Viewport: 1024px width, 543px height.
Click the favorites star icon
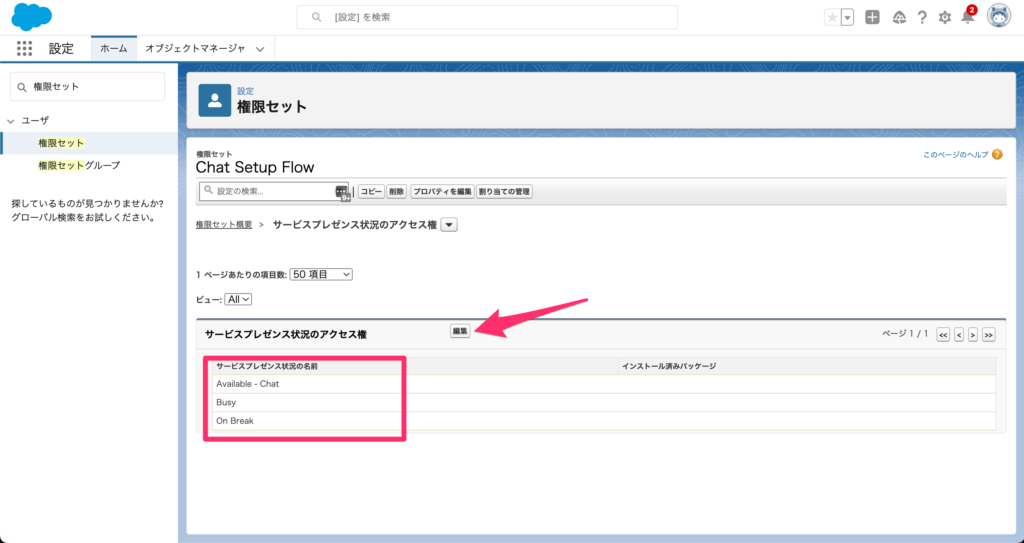832,18
